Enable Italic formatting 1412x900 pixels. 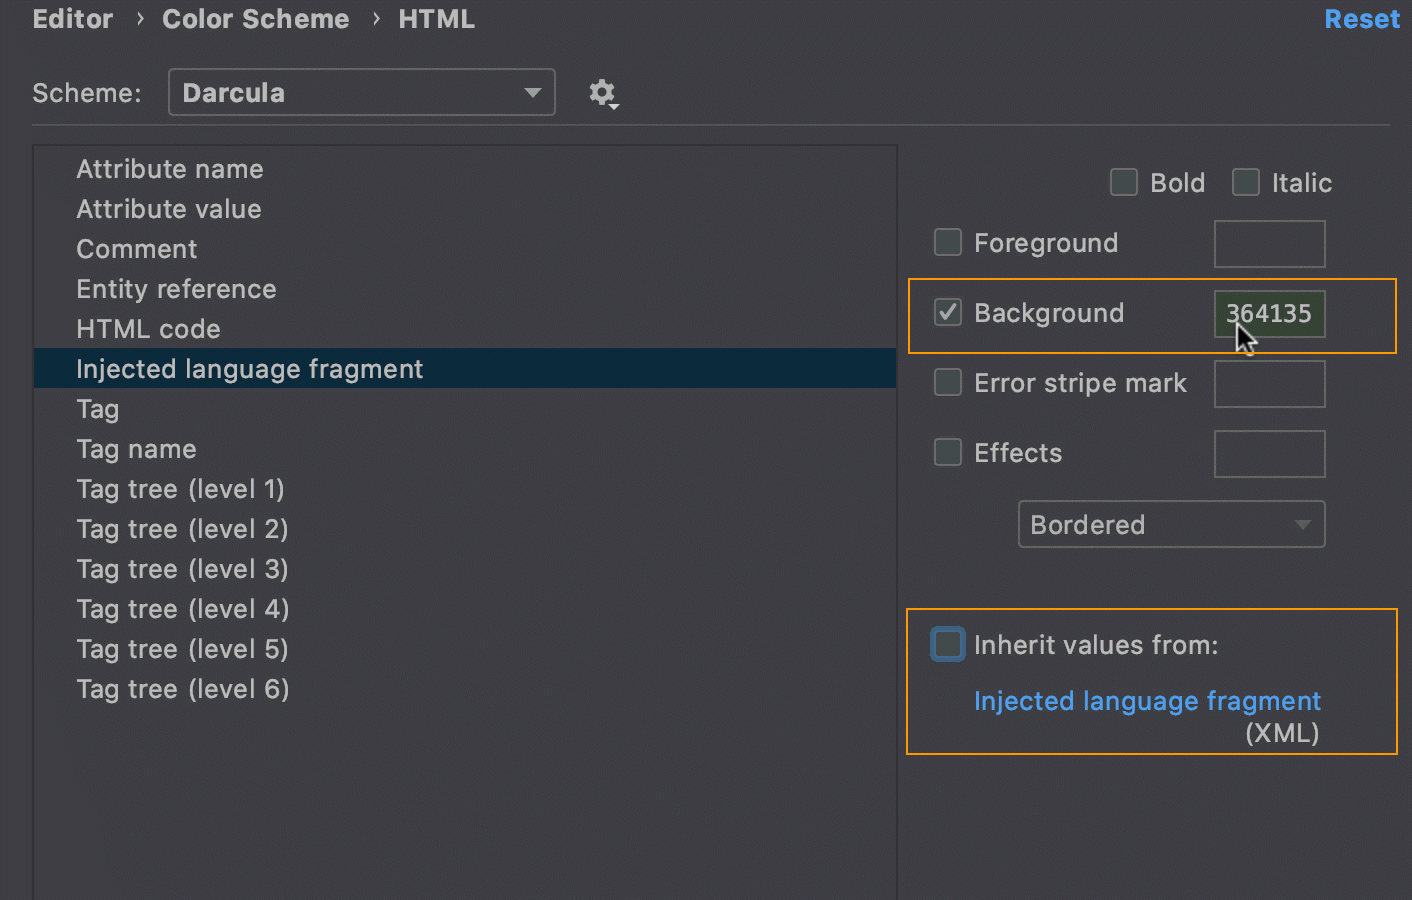(x=1246, y=182)
